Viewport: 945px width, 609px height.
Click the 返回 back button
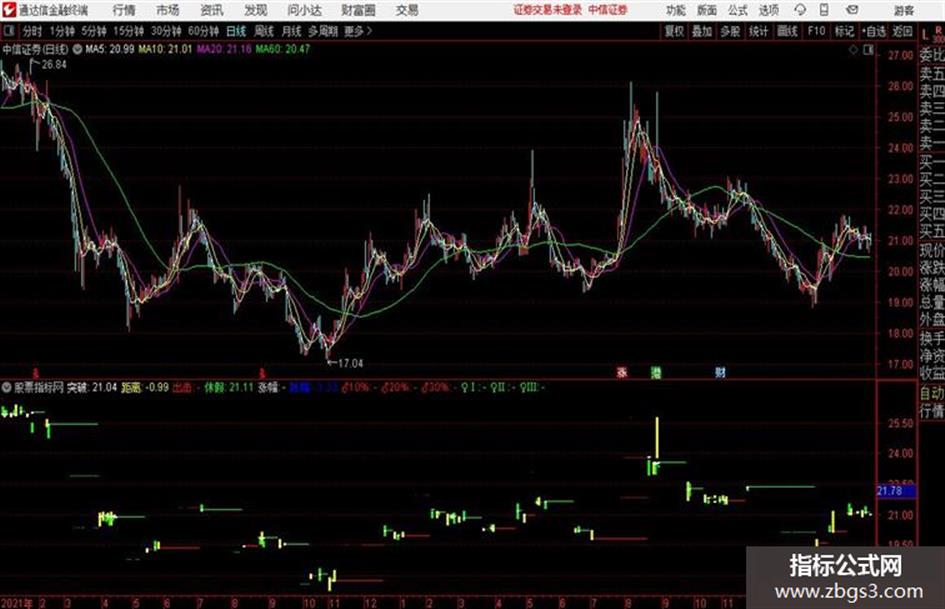(x=903, y=31)
